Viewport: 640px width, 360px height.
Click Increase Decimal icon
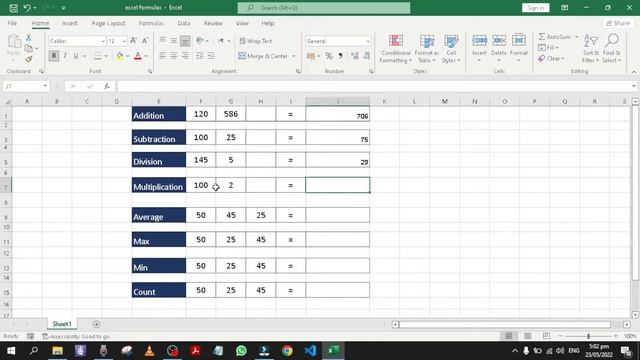[x=355, y=56]
